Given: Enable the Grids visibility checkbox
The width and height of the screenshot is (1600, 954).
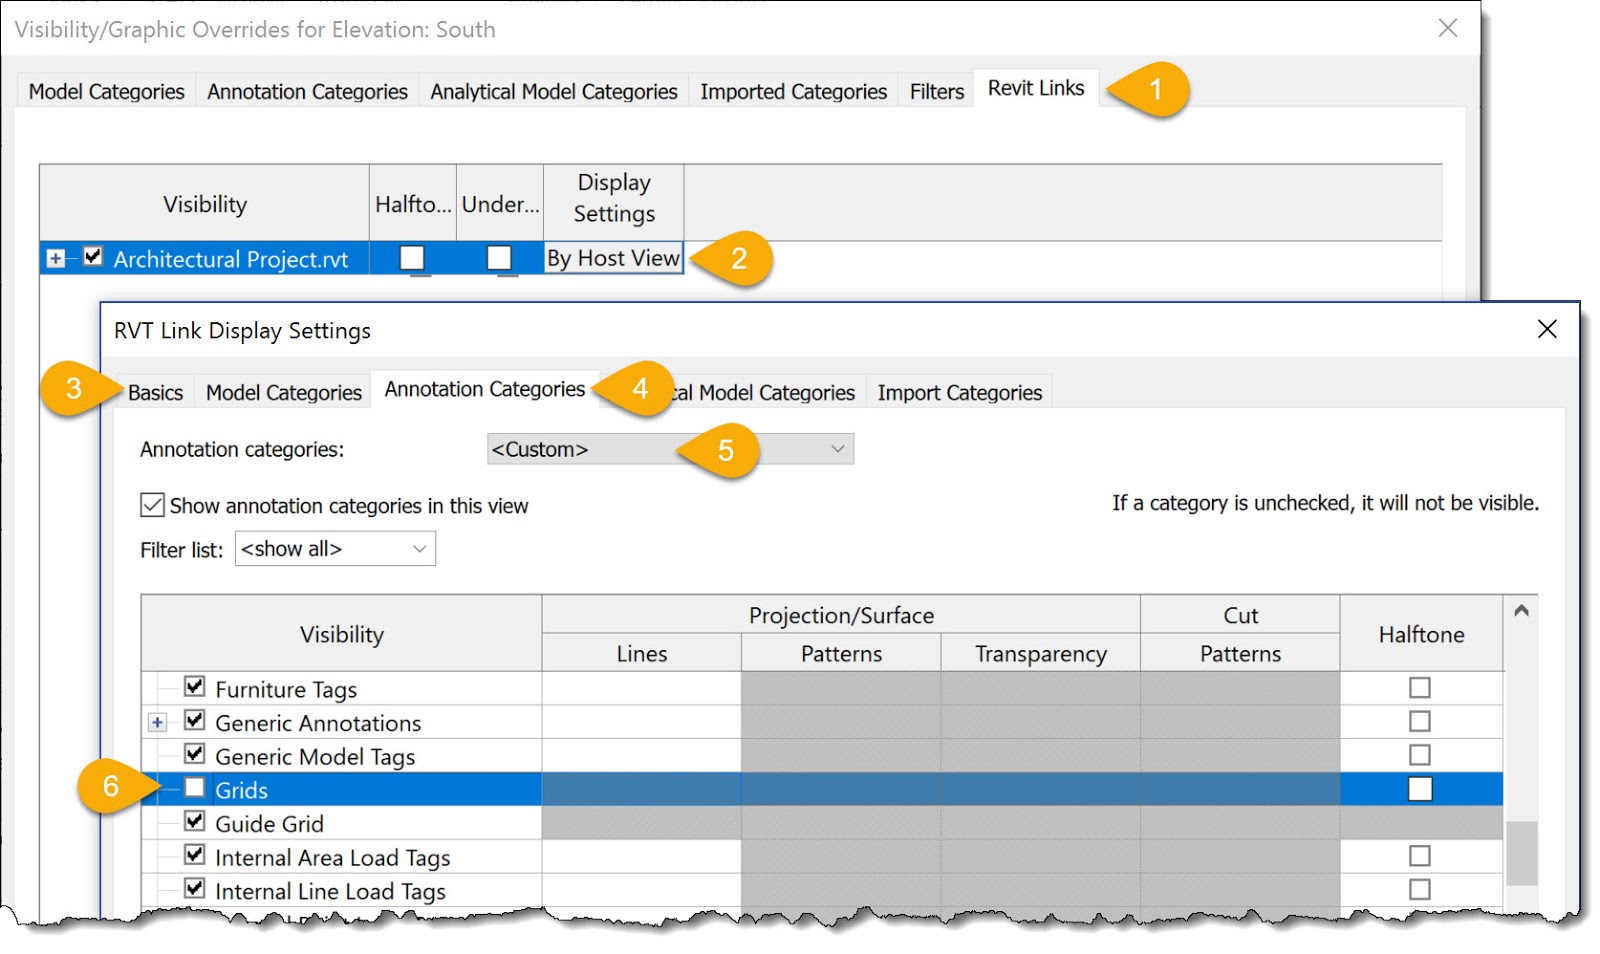Looking at the screenshot, I should point(192,789).
